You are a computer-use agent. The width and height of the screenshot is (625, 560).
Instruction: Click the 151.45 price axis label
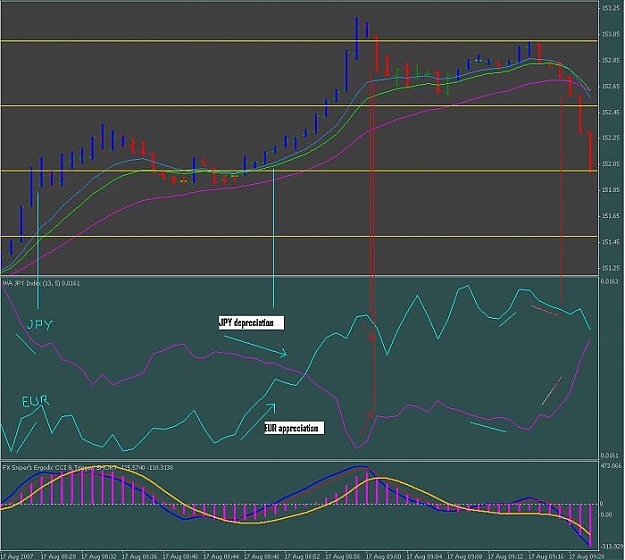(611, 242)
